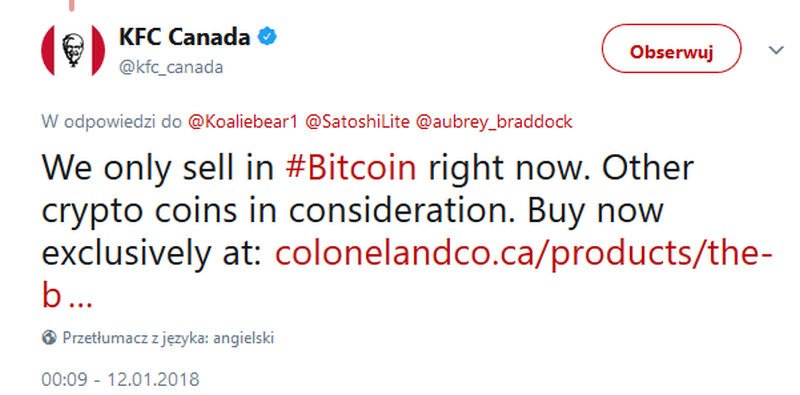Screen dimensions: 800x395
Task: Visit the @Koaliebear1 profile mention
Action: click(x=242, y=122)
